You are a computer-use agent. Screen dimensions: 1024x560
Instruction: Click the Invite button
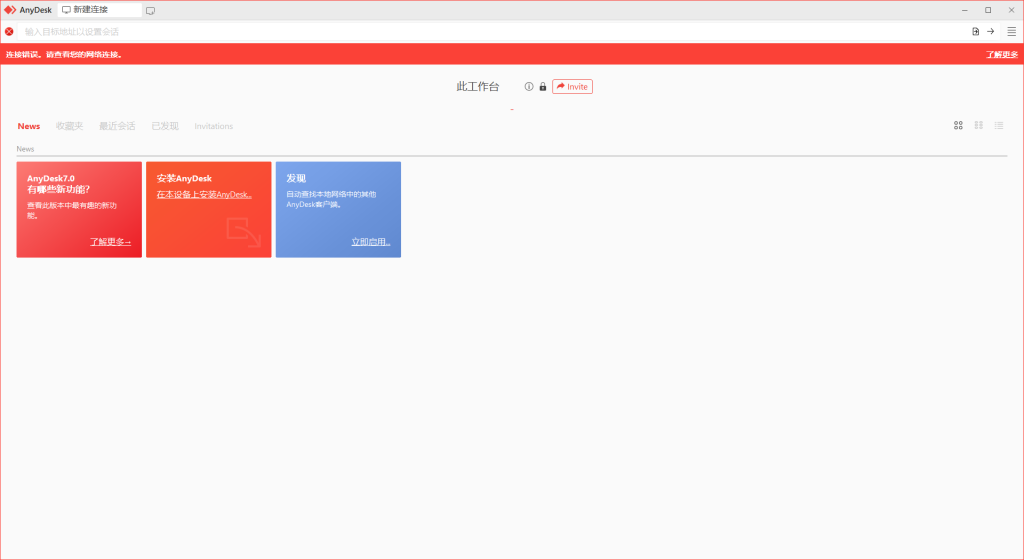tap(572, 86)
